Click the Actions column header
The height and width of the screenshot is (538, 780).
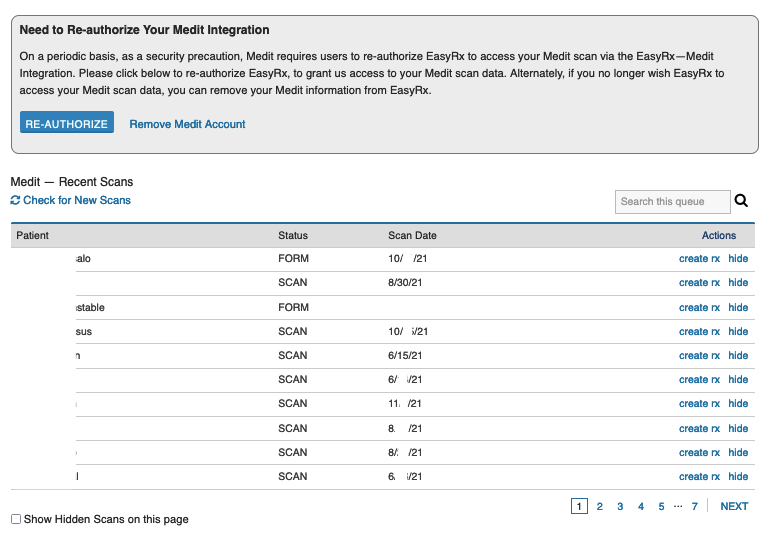point(719,235)
